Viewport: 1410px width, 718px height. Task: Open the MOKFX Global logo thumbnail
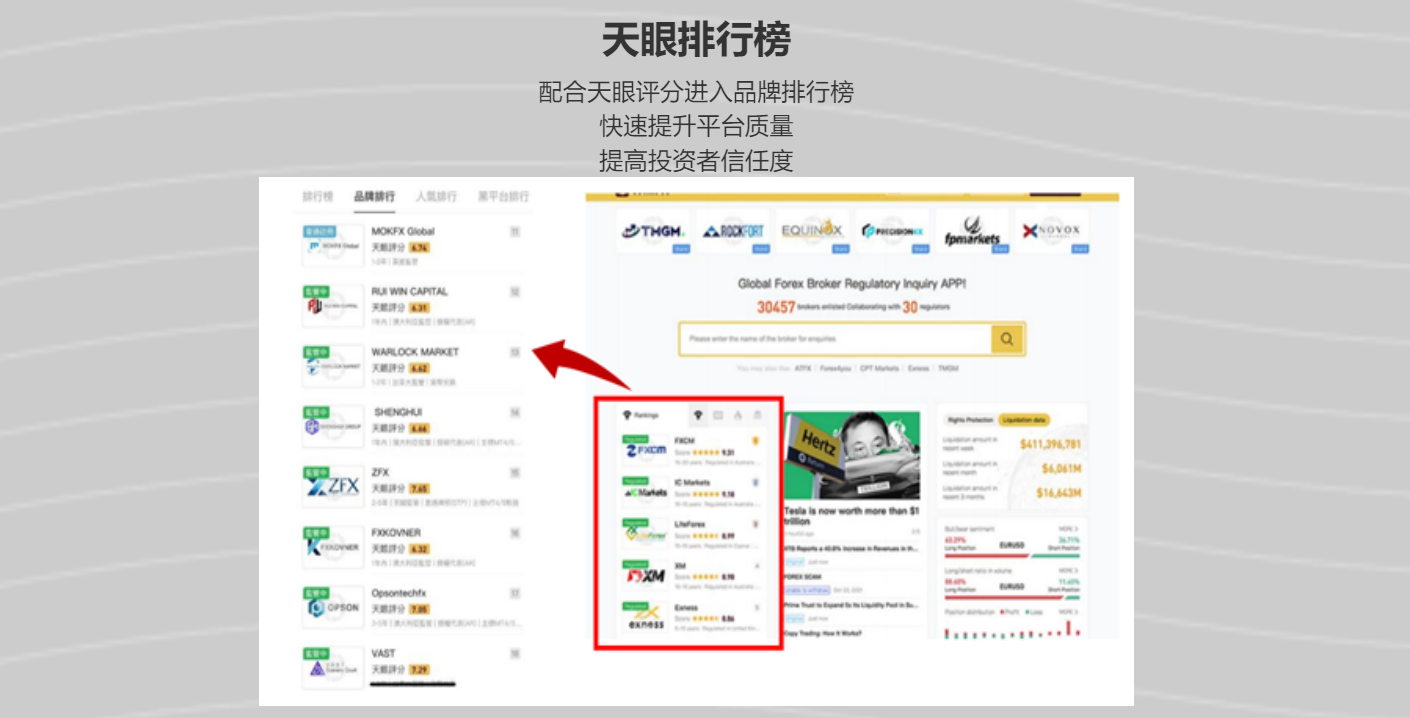pyautogui.click(x=333, y=246)
